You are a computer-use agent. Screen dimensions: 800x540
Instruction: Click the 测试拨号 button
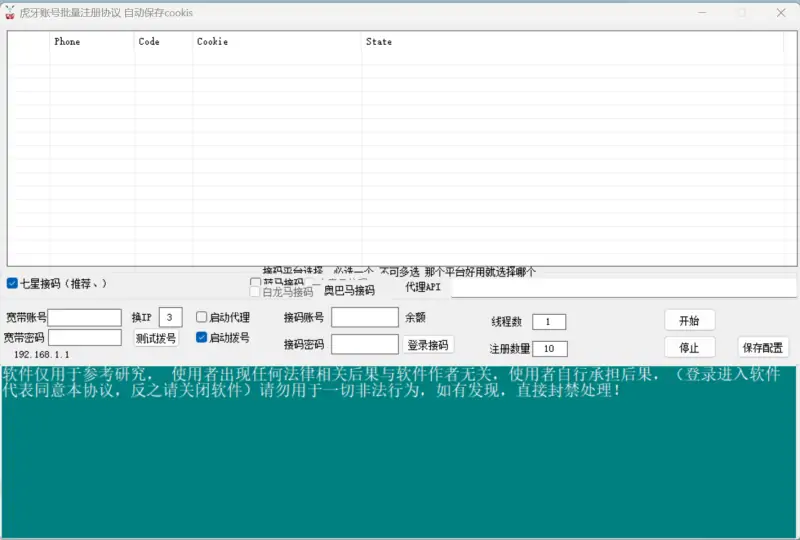tap(156, 338)
